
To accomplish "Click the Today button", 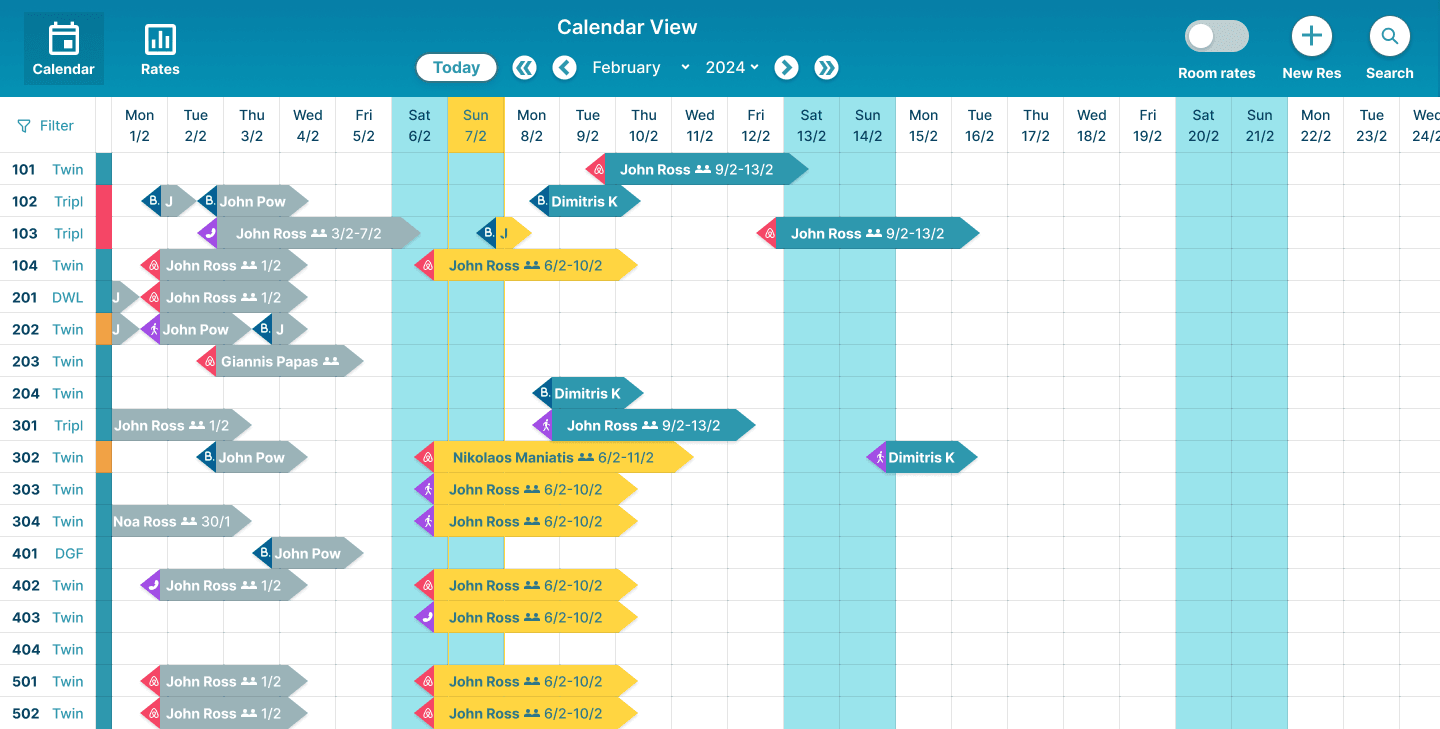I will tap(457, 67).
